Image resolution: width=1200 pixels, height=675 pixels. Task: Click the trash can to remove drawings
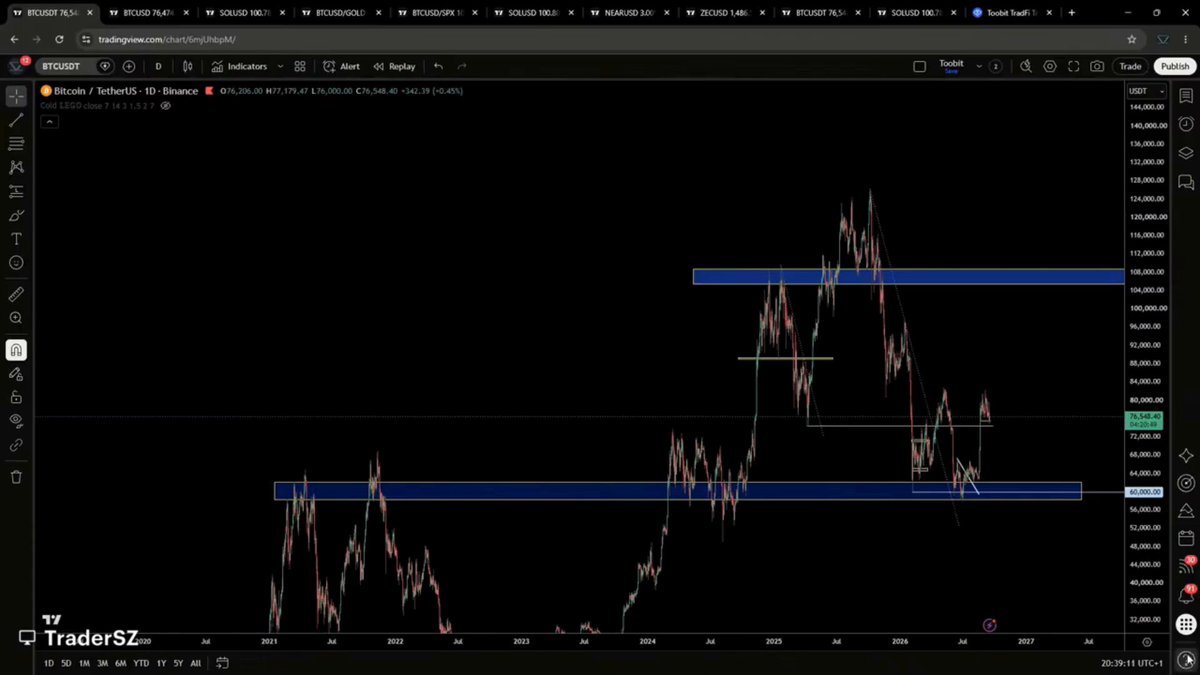click(16, 477)
